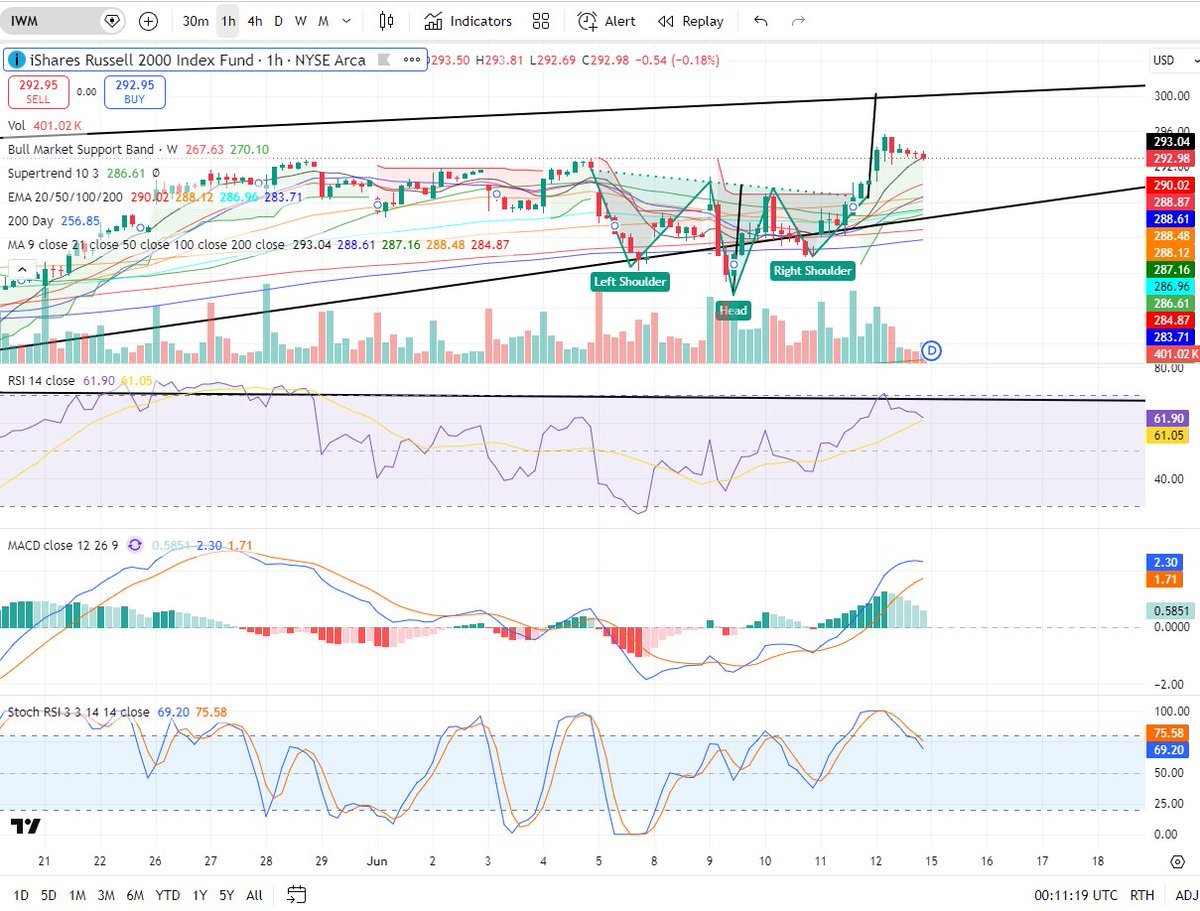
Task: Set range to 1Y
Action: 199,894
